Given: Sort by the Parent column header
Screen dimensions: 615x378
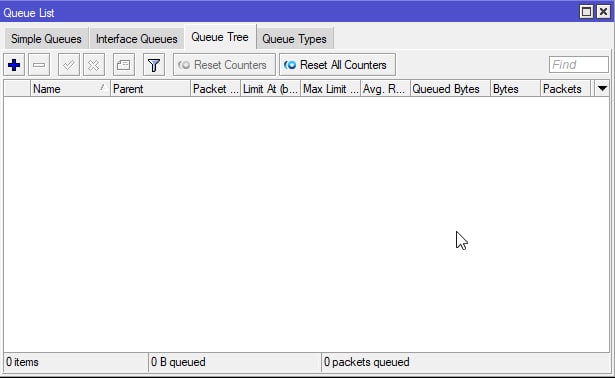Looking at the screenshot, I should coord(150,89).
